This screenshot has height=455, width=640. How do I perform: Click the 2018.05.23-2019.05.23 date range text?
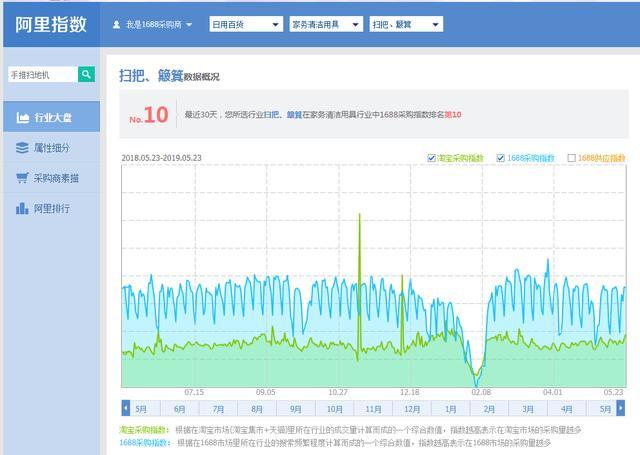[x=161, y=158]
